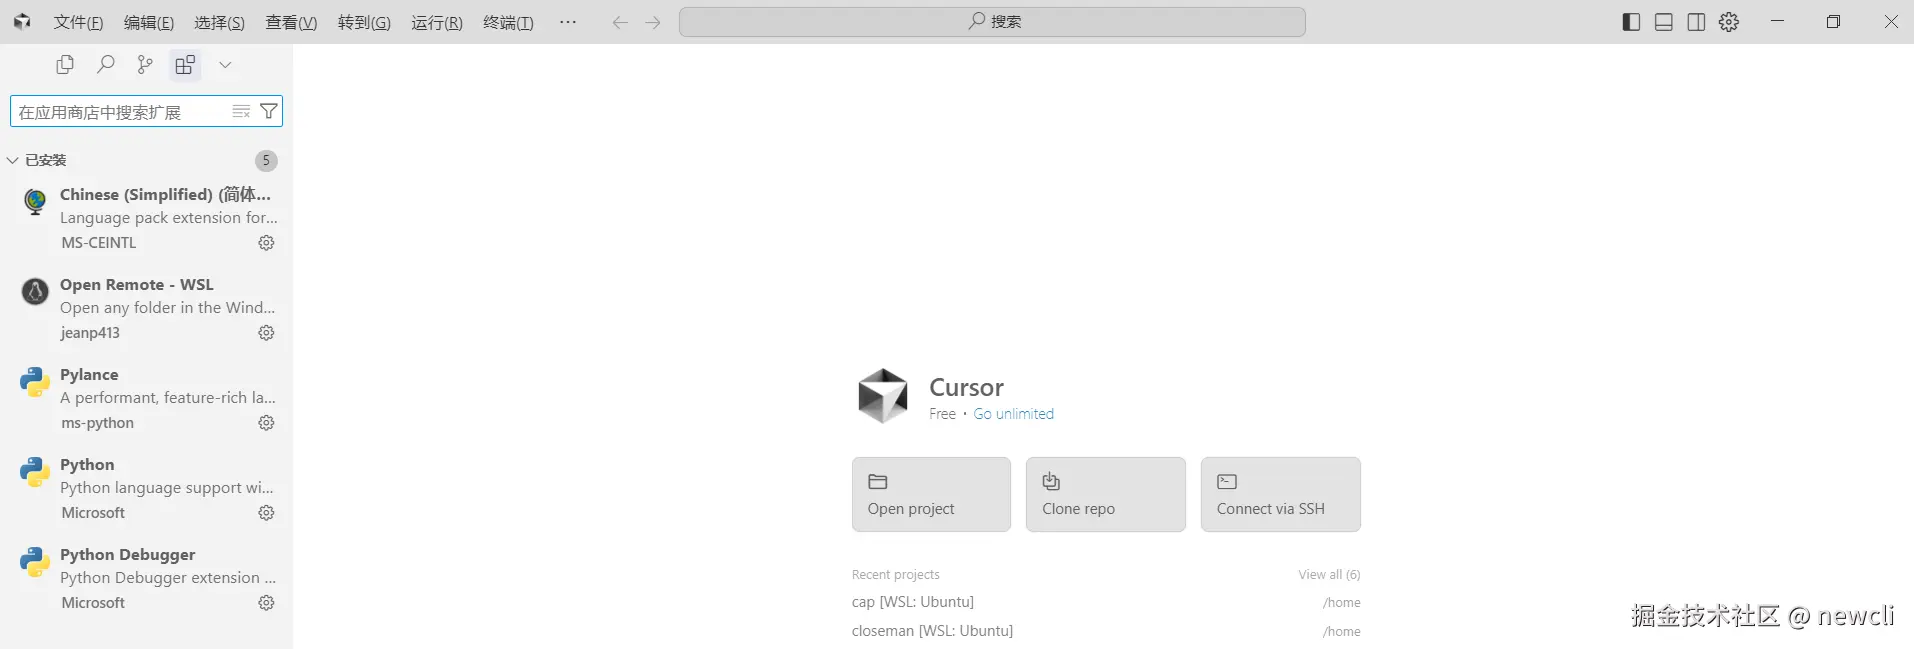Open the 查看(V) menu
The width and height of the screenshot is (1914, 649).
pos(291,22)
